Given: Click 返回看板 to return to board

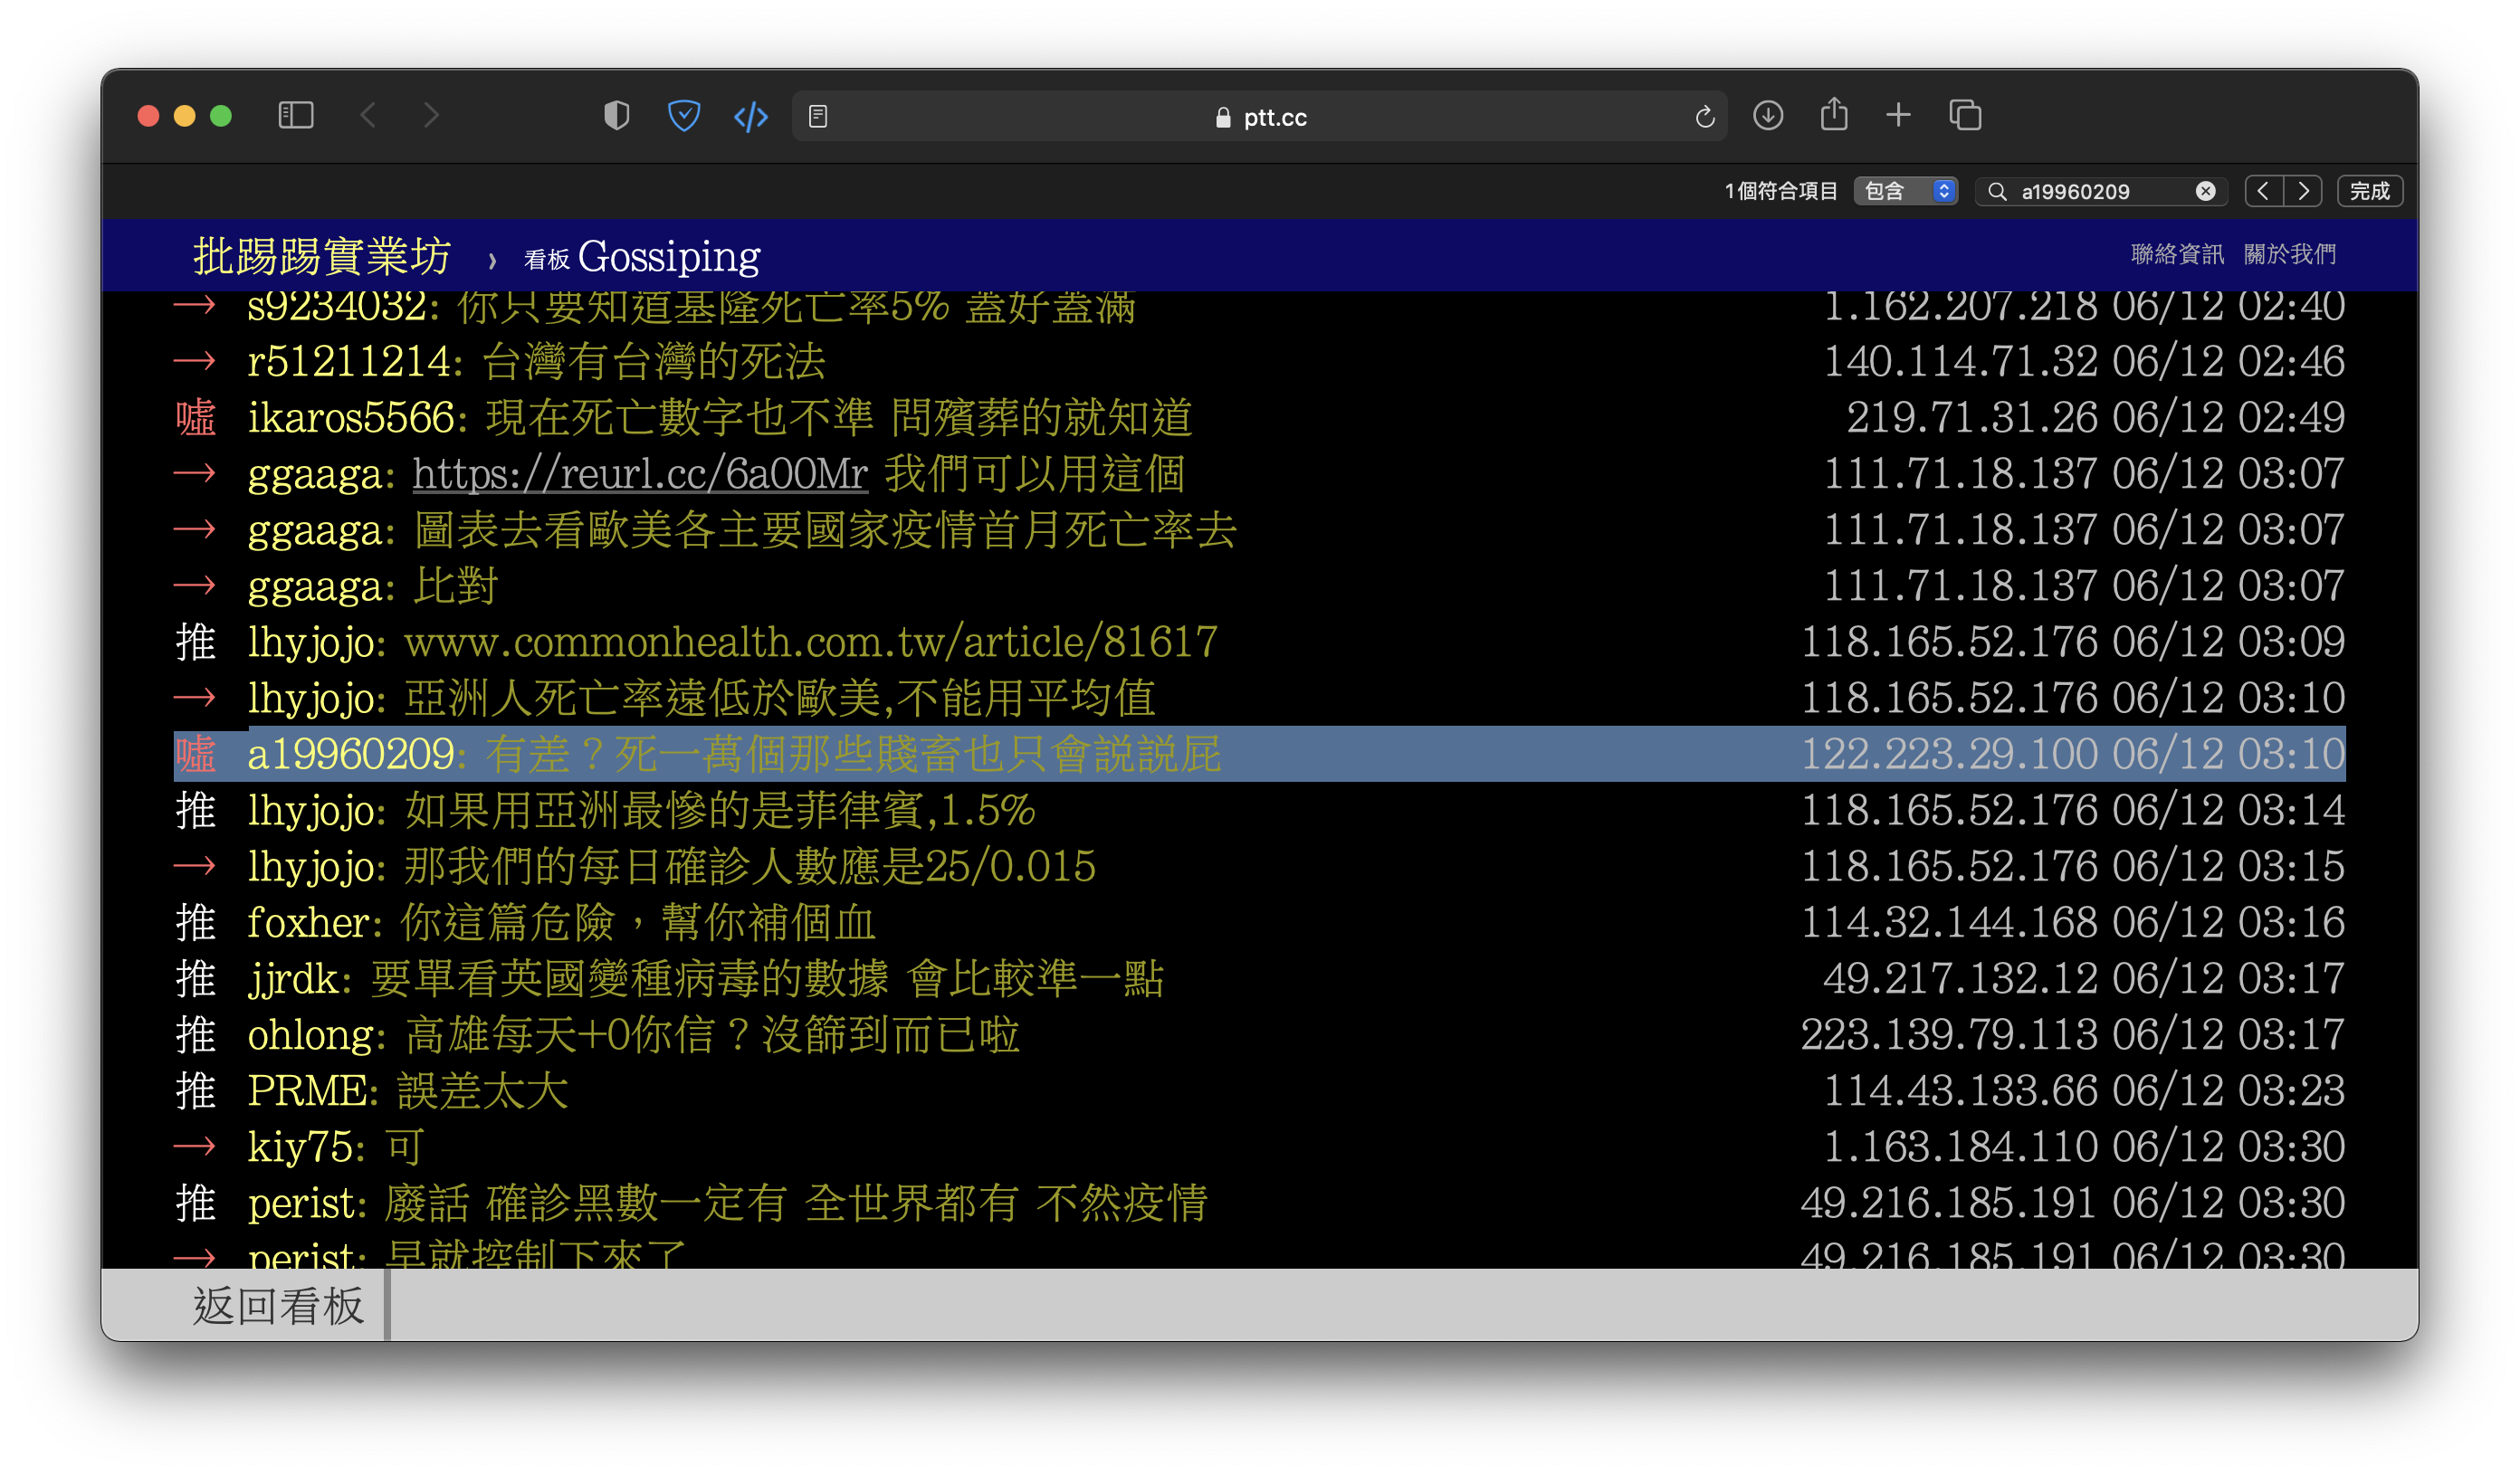Looking at the screenshot, I should coord(278,1306).
